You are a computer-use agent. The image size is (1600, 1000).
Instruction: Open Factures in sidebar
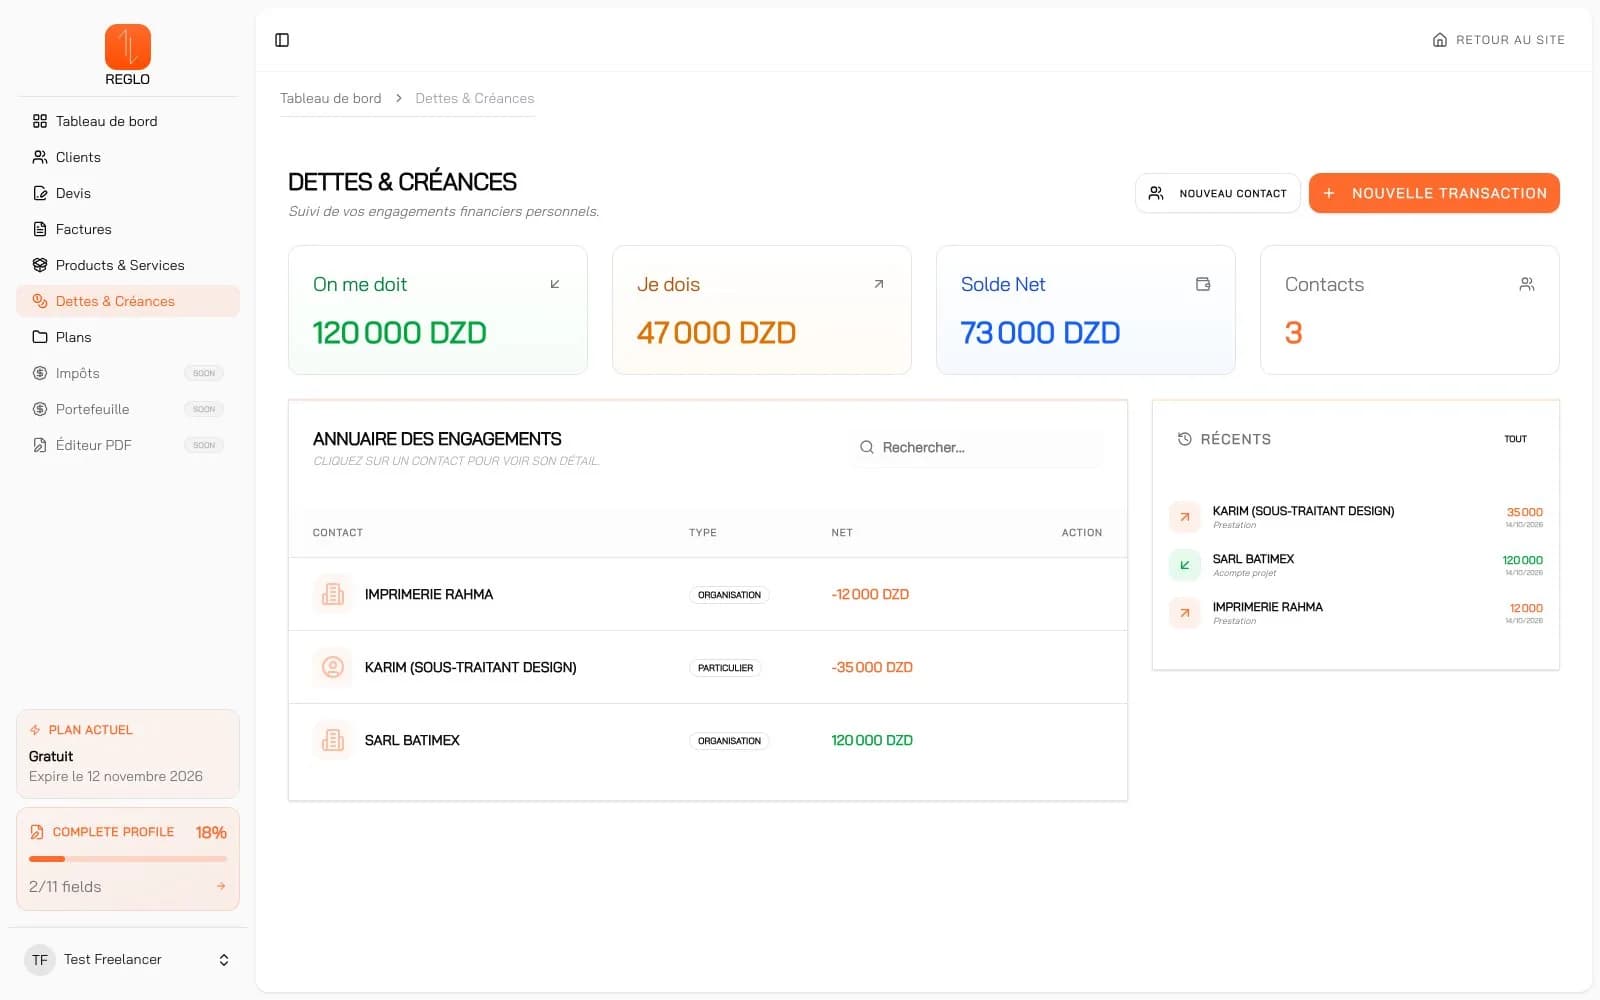pyautogui.click(x=128, y=229)
